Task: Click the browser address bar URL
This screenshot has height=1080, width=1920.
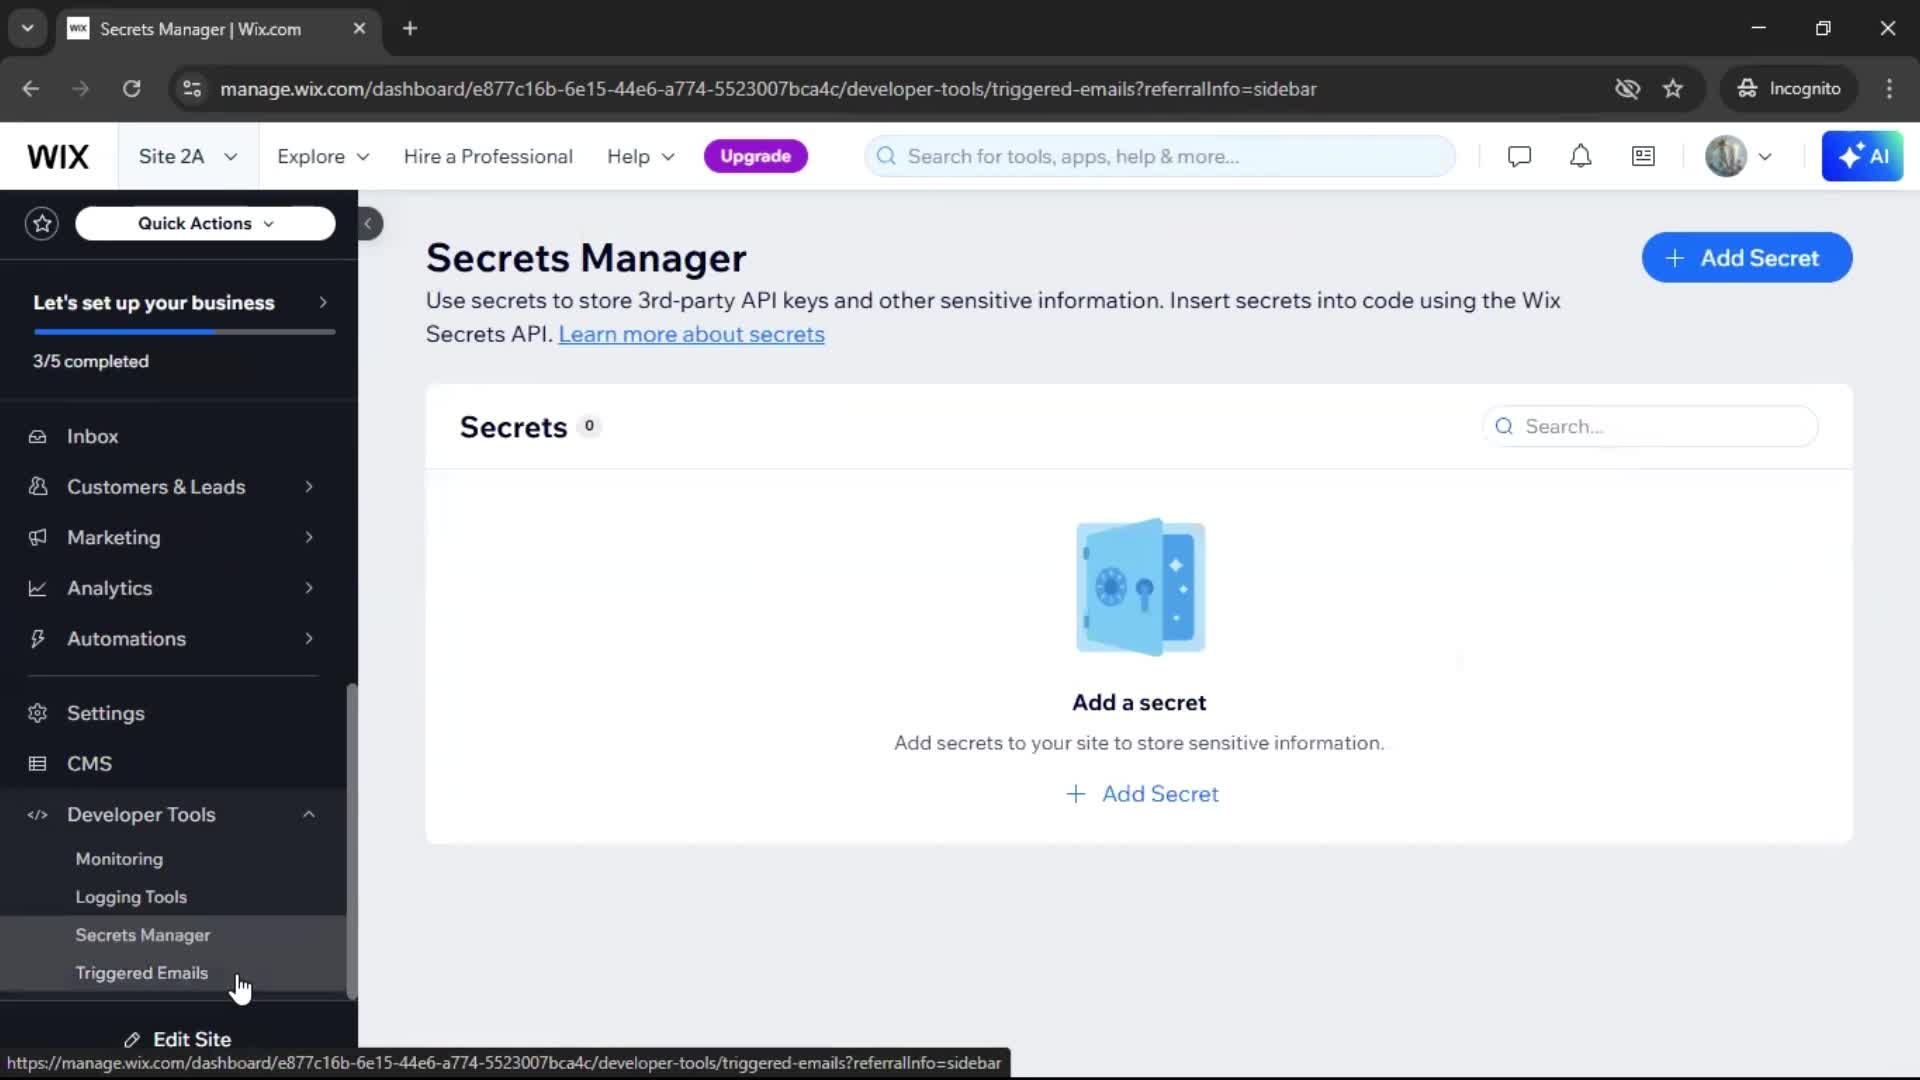Action: tap(768, 89)
